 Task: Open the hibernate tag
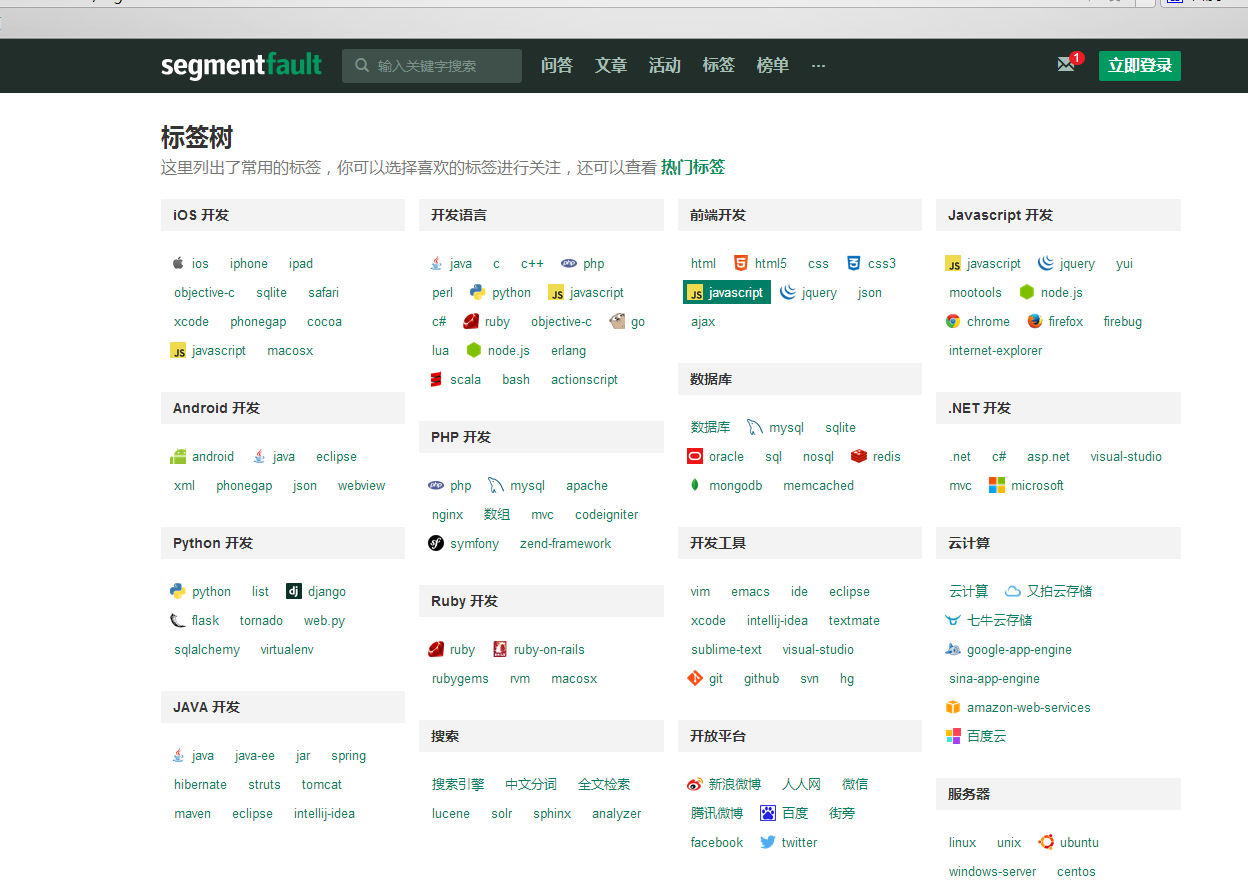point(200,784)
